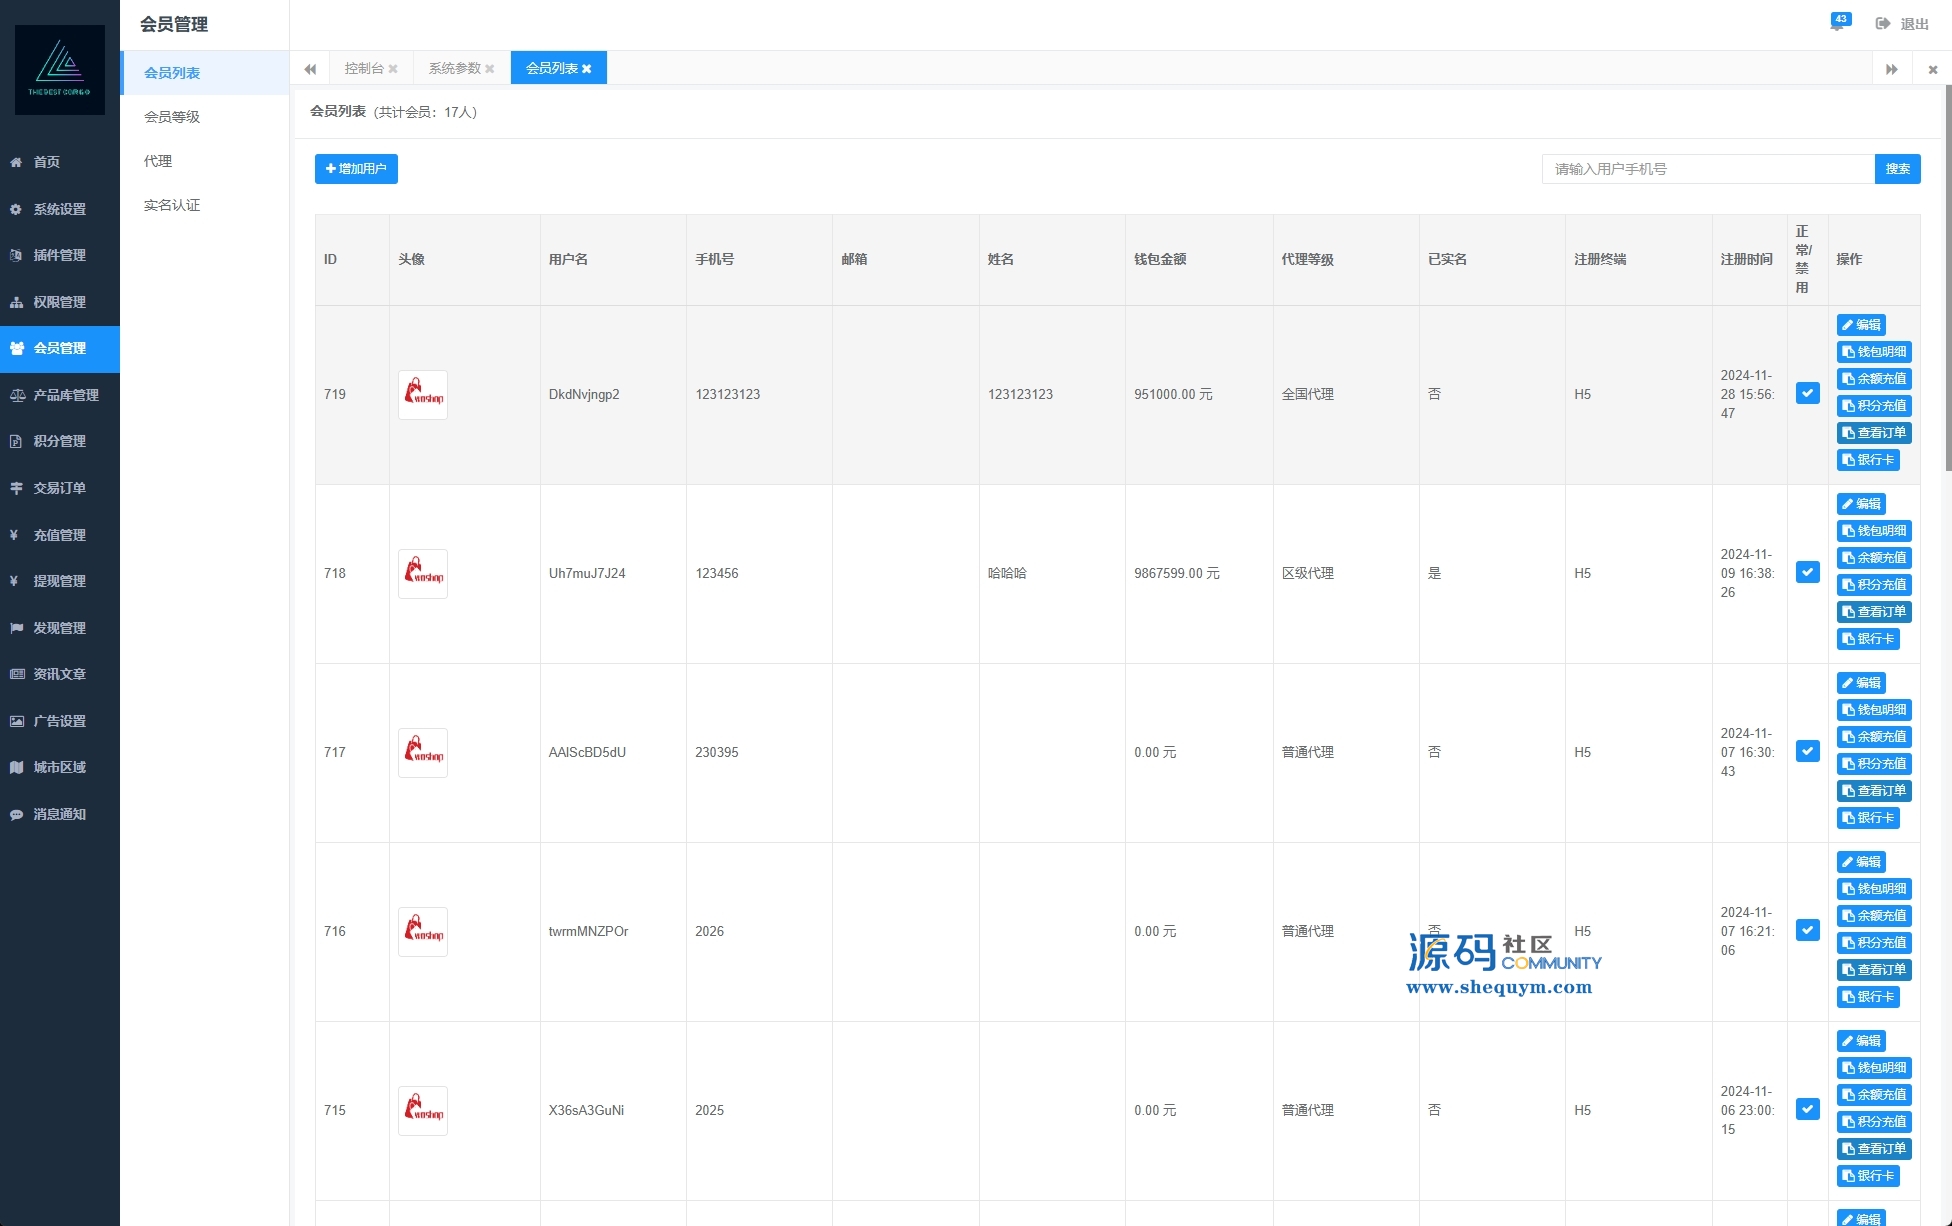Expand 权限管理 menu in sidebar
The height and width of the screenshot is (1226, 1952).
point(58,302)
